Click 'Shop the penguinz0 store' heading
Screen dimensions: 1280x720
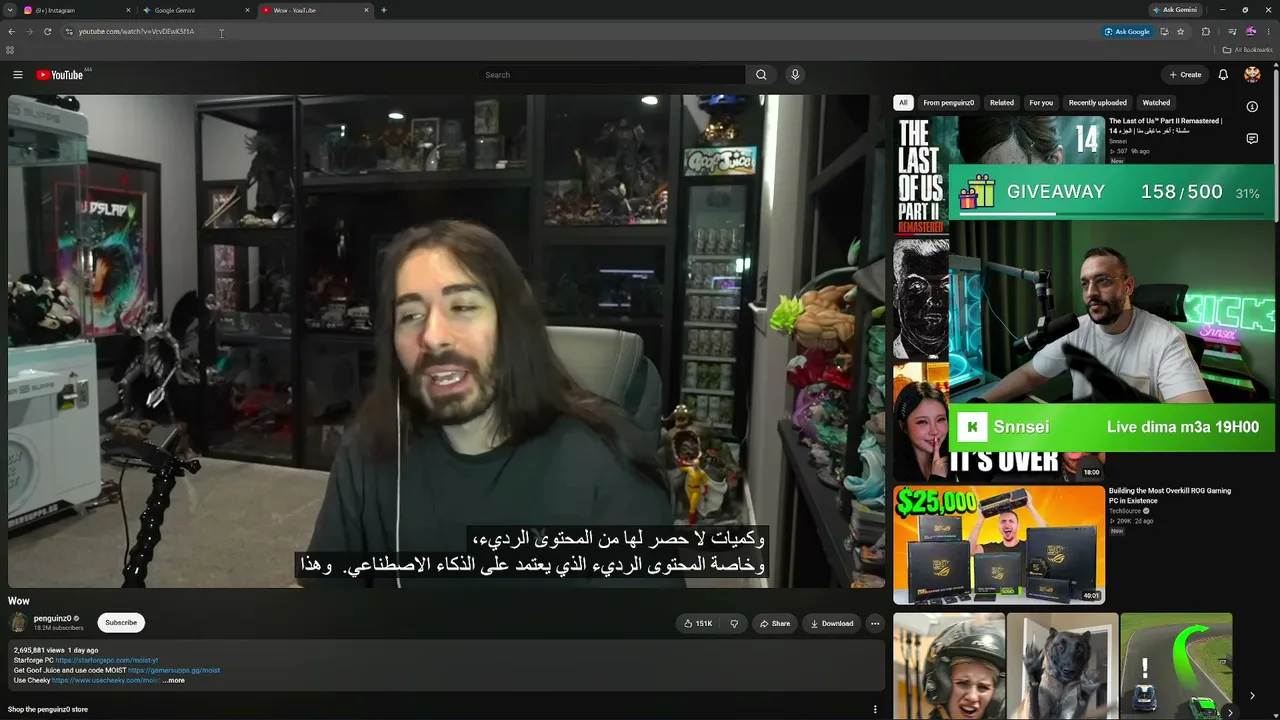click(48, 710)
